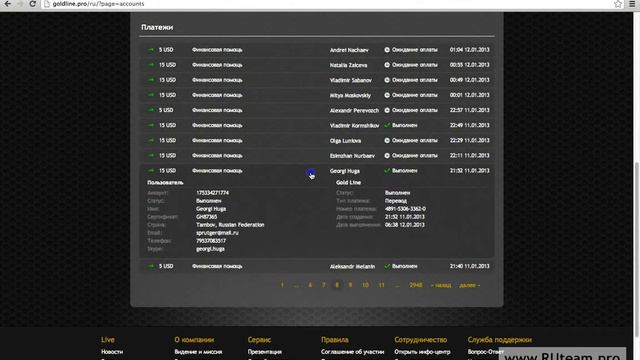
Task: Click pending status icon for Olga Luniova
Action: [x=387, y=140]
